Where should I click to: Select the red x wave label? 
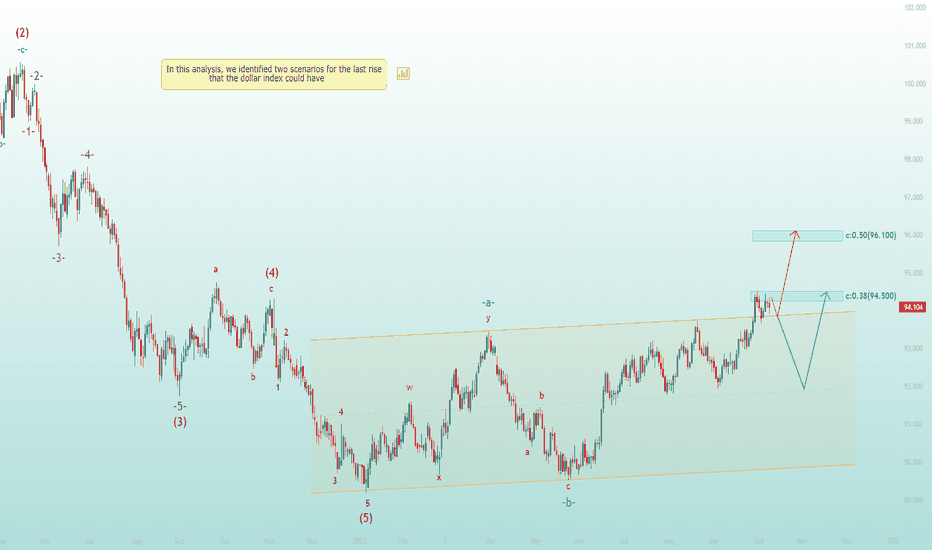[439, 477]
